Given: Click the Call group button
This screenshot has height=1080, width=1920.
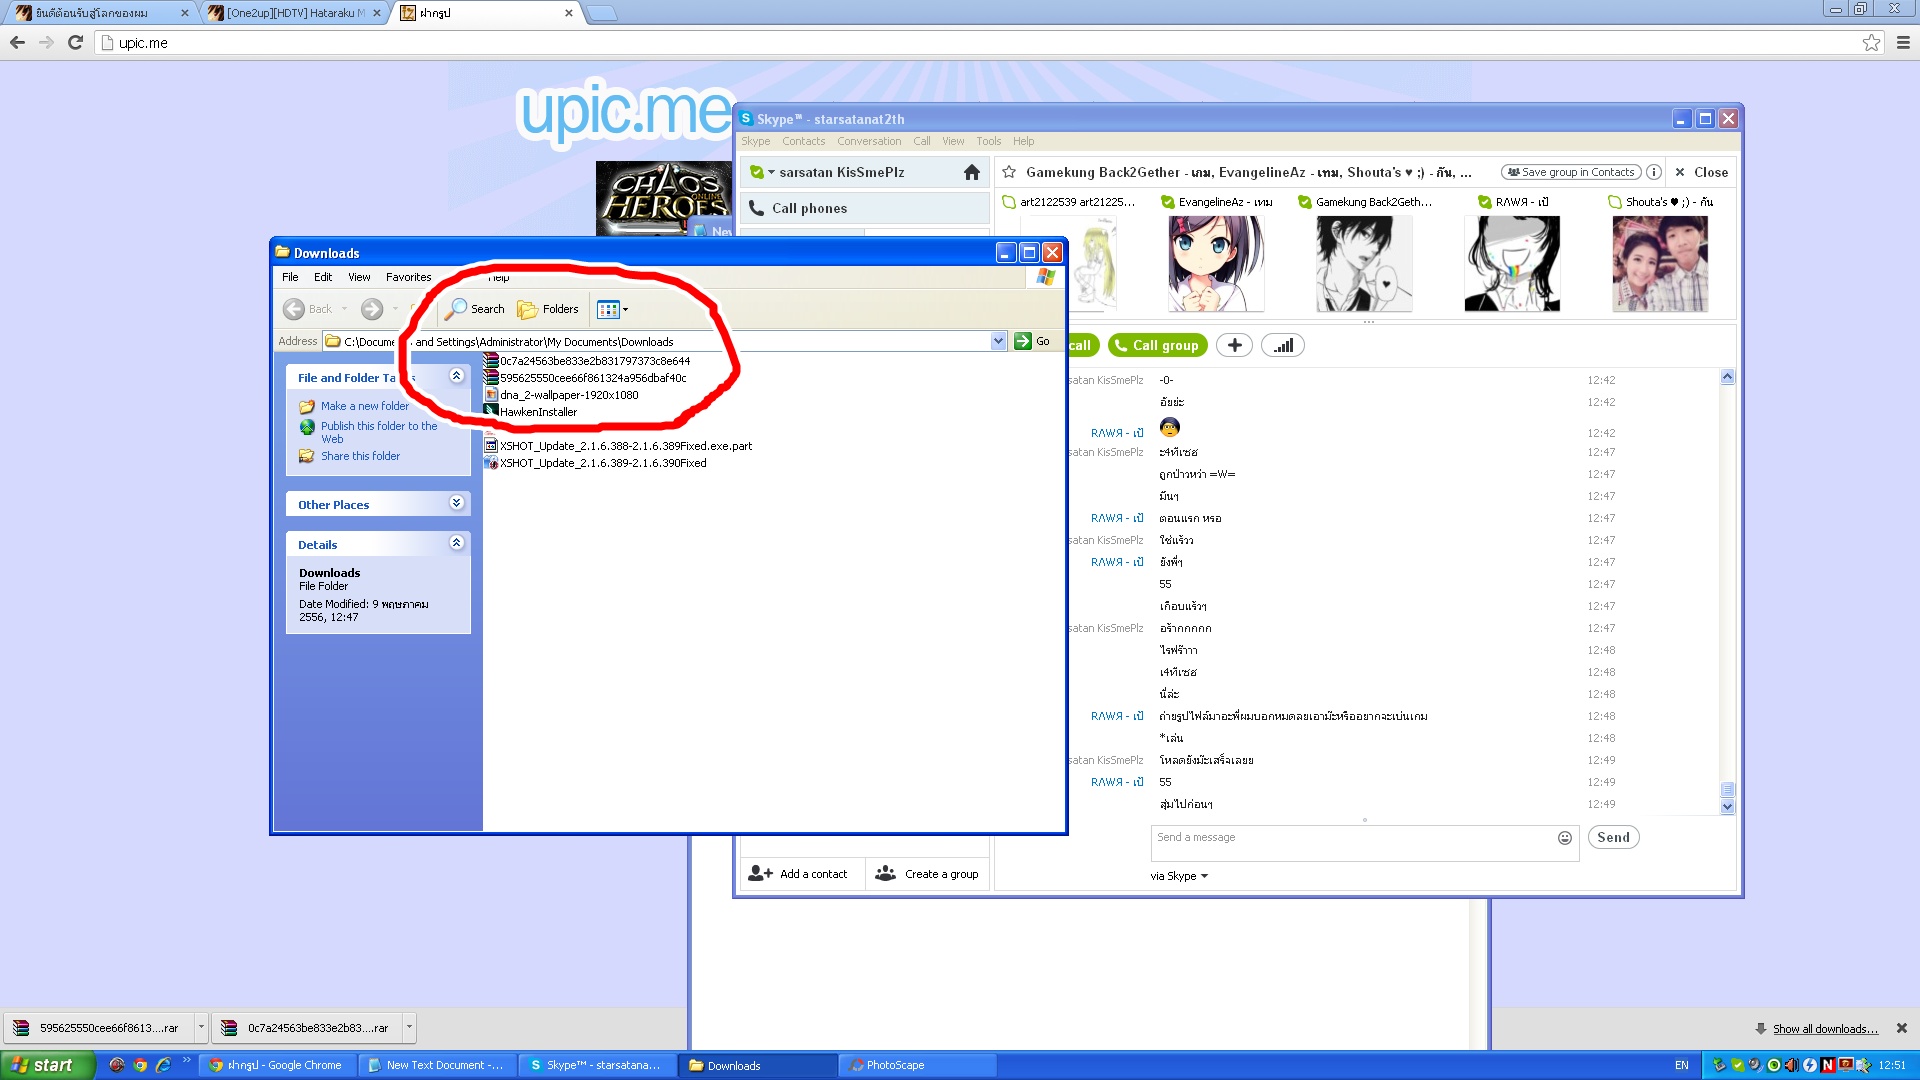Looking at the screenshot, I should (1157, 345).
